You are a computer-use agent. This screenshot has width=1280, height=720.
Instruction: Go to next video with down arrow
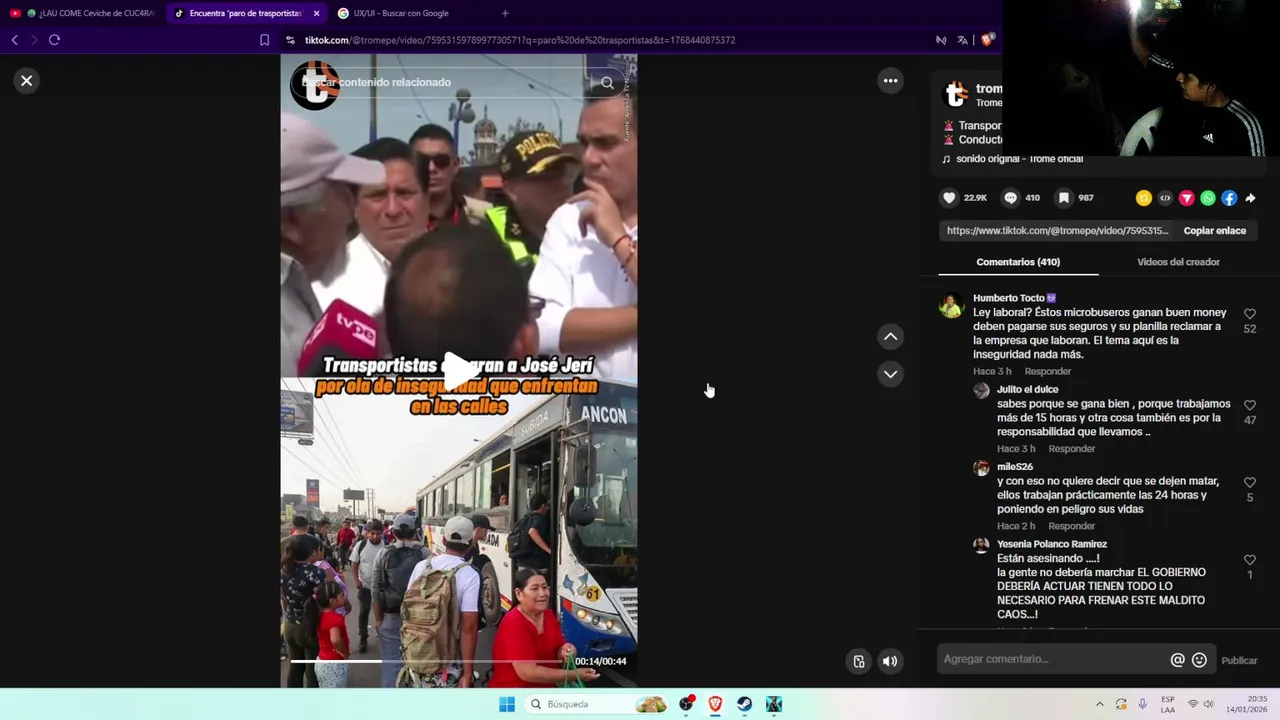[x=890, y=374]
